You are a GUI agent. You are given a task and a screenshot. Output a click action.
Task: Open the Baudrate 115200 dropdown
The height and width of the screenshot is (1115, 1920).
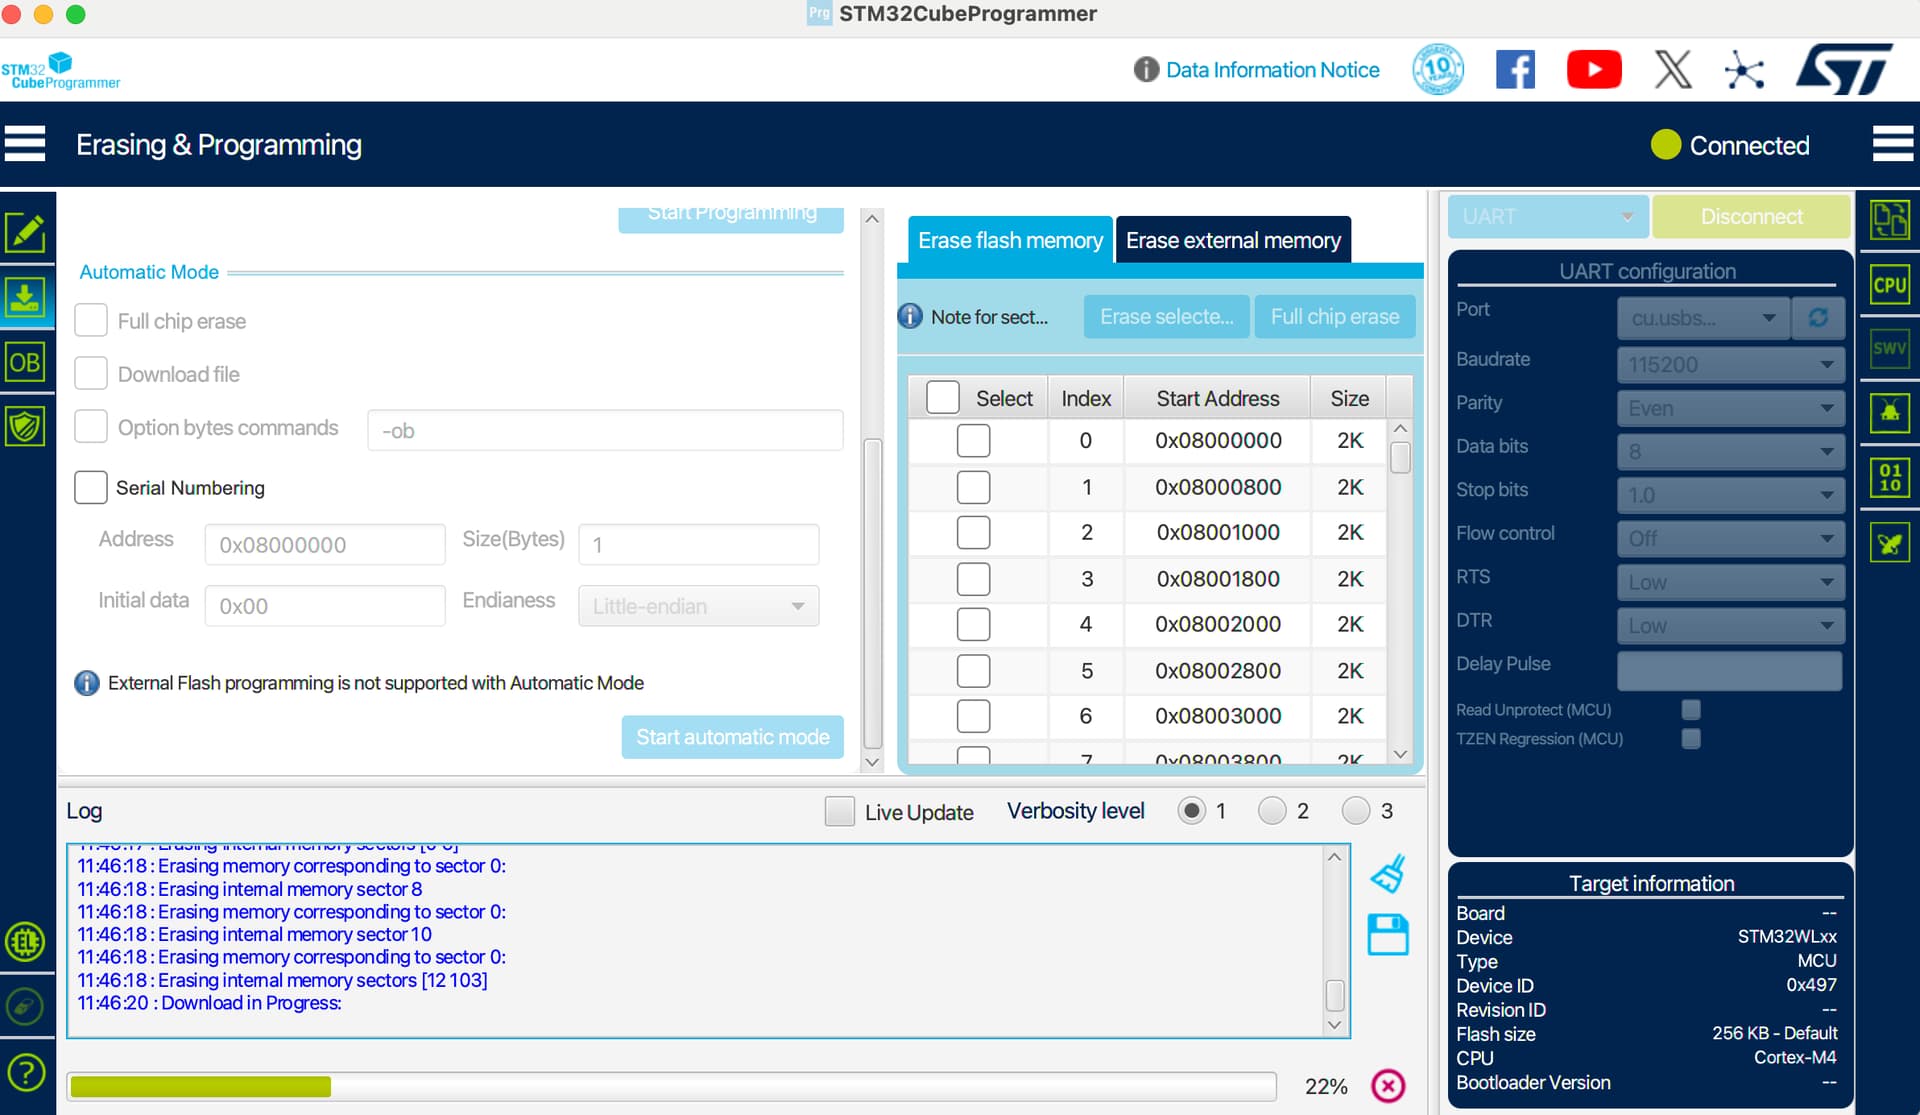pos(1730,365)
